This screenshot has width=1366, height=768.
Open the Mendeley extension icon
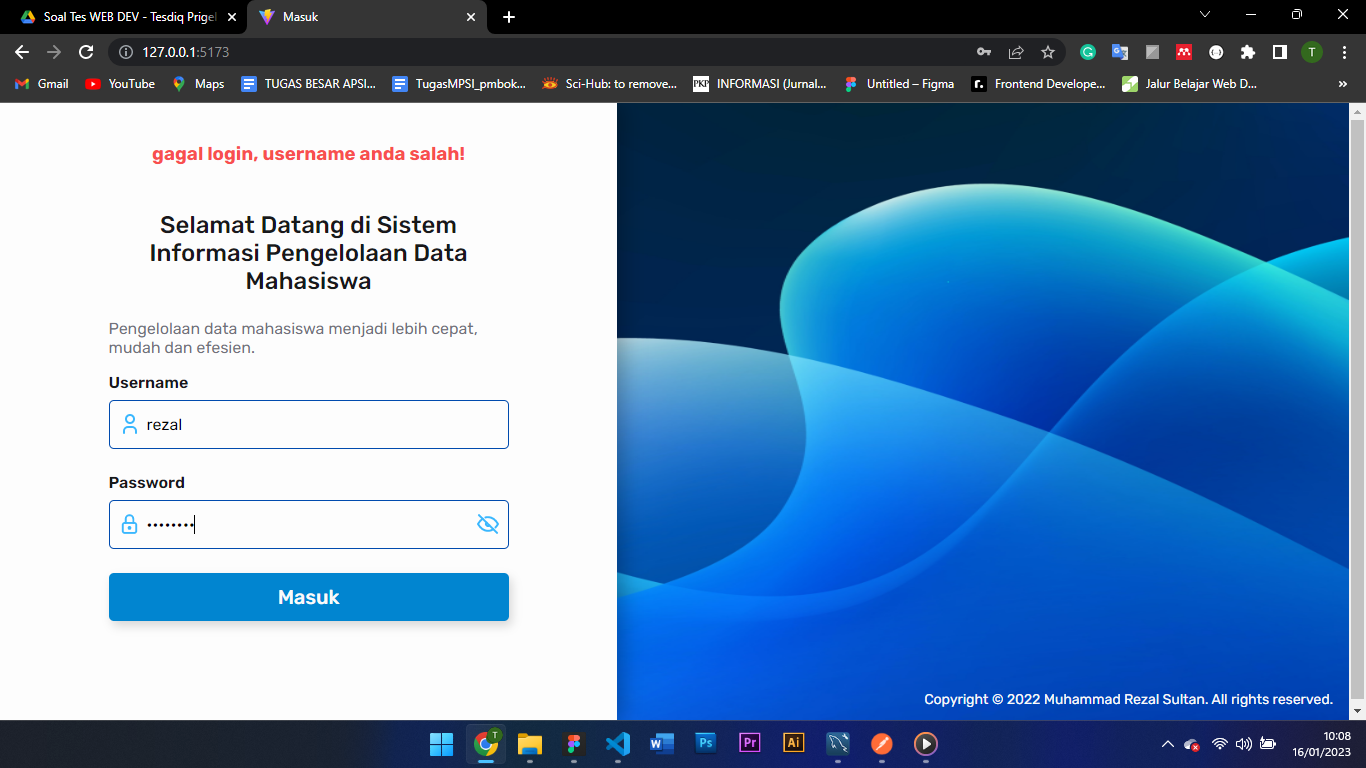[x=1183, y=52]
